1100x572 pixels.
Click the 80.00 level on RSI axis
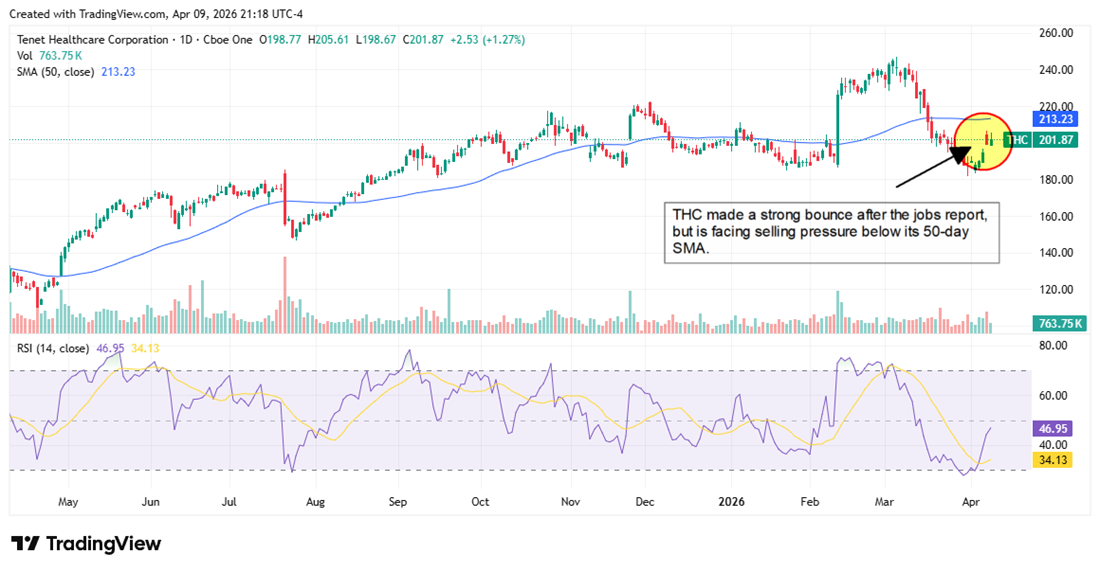(x=1054, y=346)
